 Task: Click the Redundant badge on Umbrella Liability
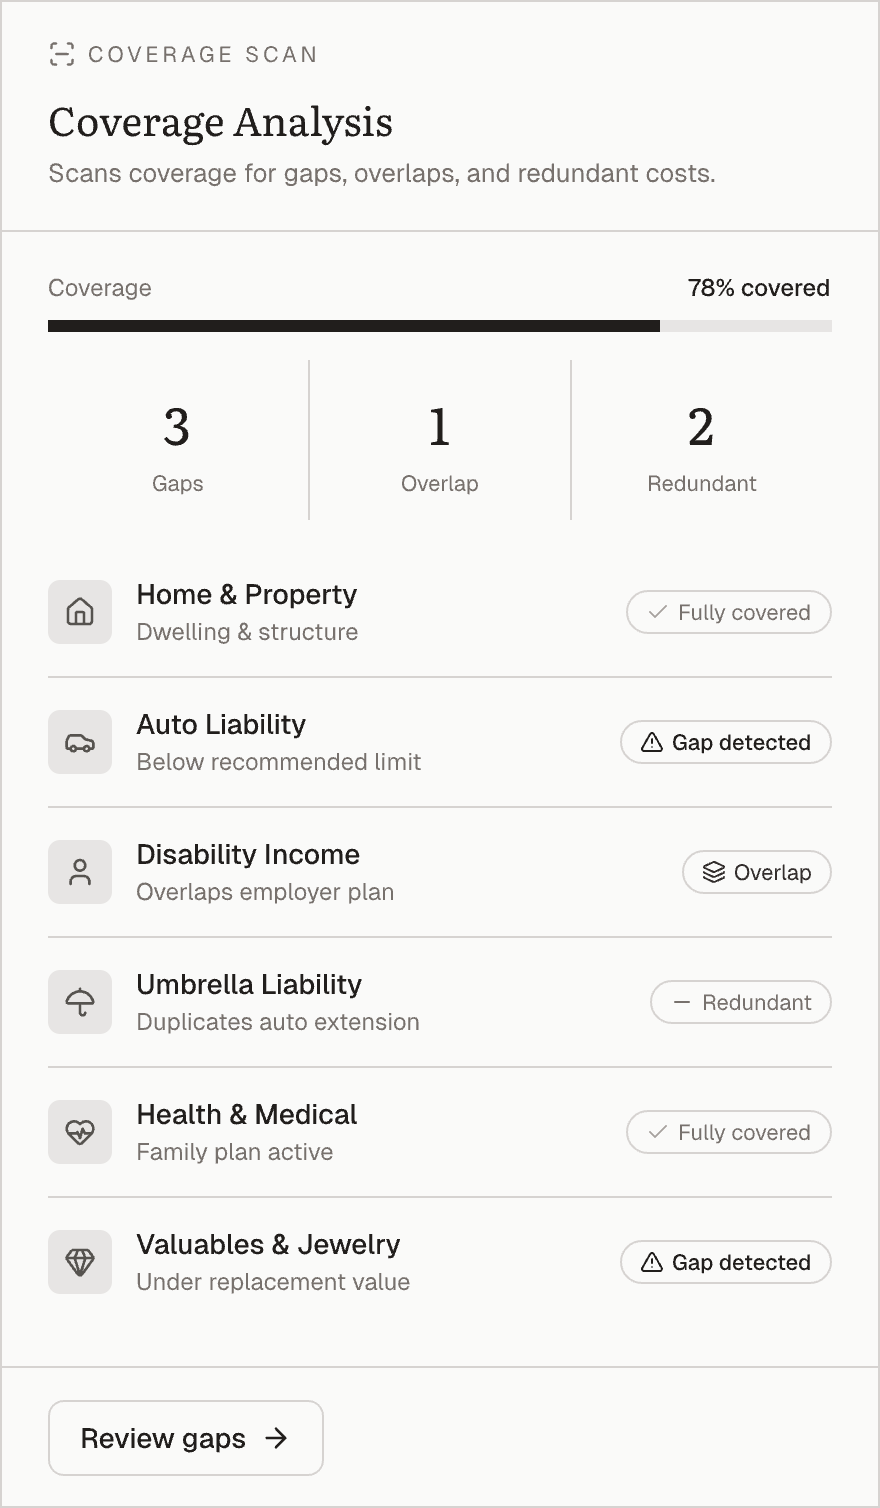[x=741, y=1002]
